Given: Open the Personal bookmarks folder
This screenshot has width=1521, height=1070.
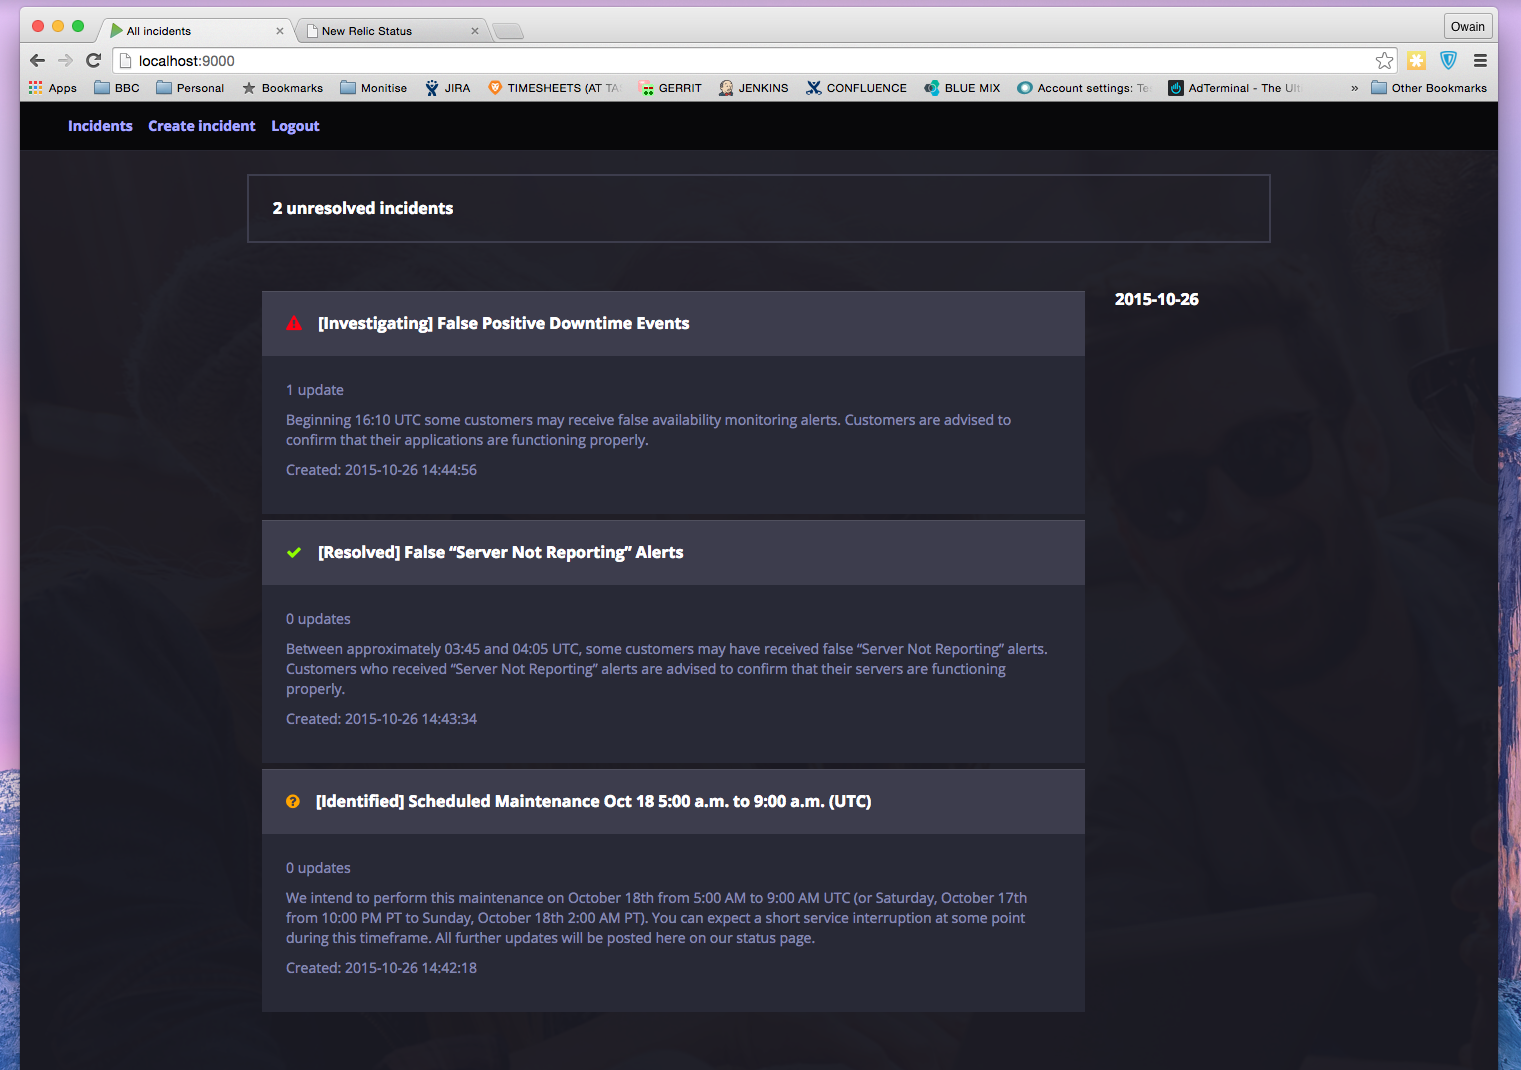Looking at the screenshot, I should 190,88.
